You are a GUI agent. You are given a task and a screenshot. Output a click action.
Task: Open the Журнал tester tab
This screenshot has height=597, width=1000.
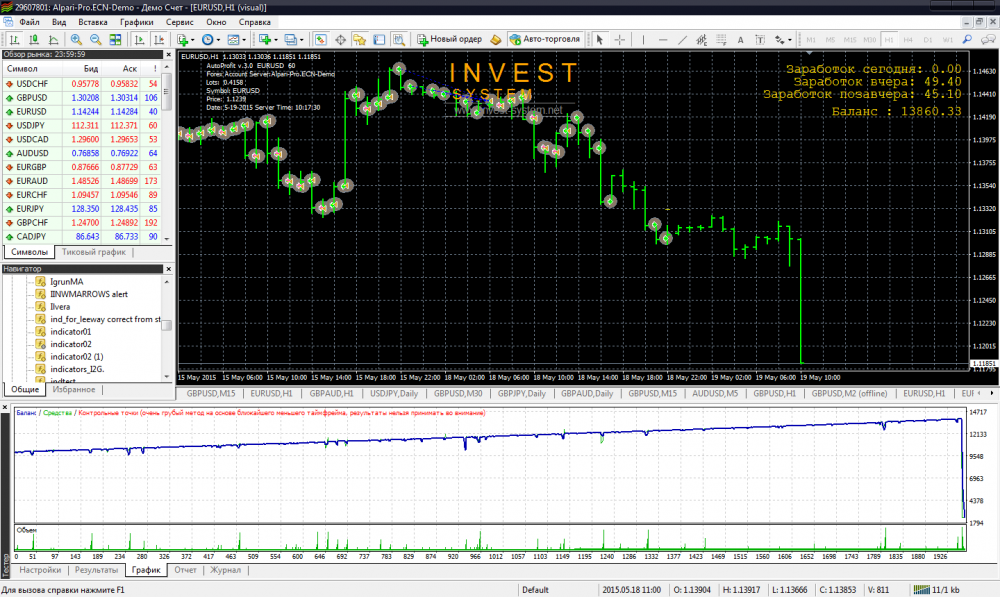[225, 570]
